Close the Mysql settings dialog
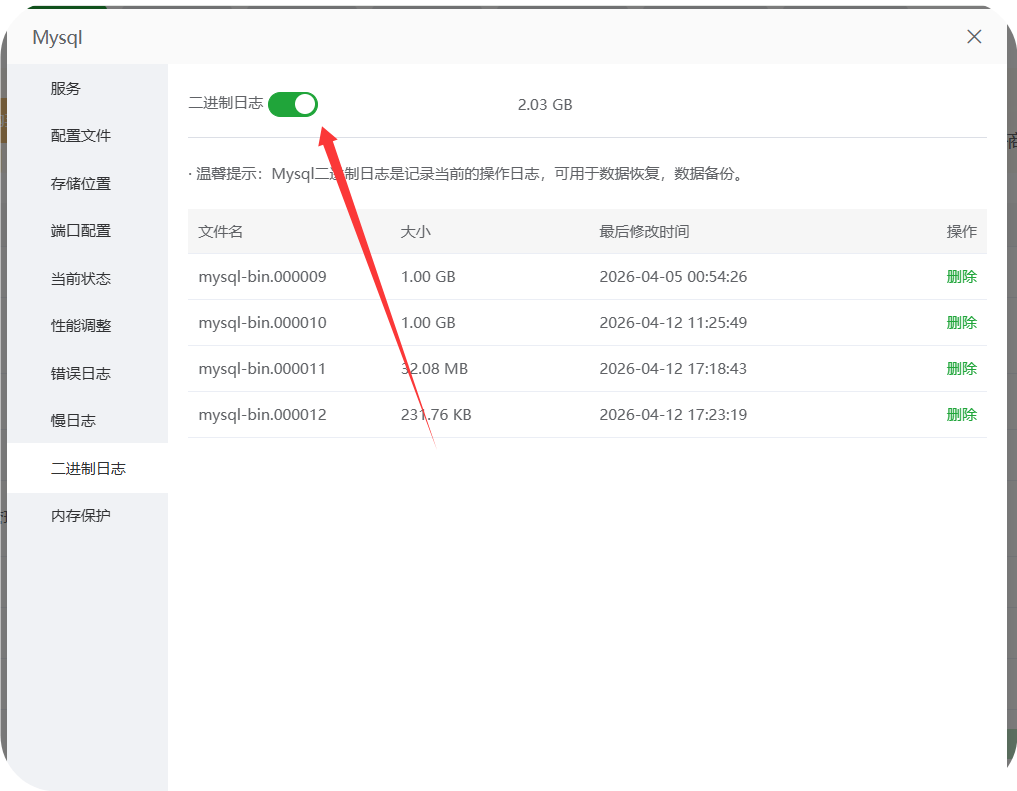 coord(974,36)
